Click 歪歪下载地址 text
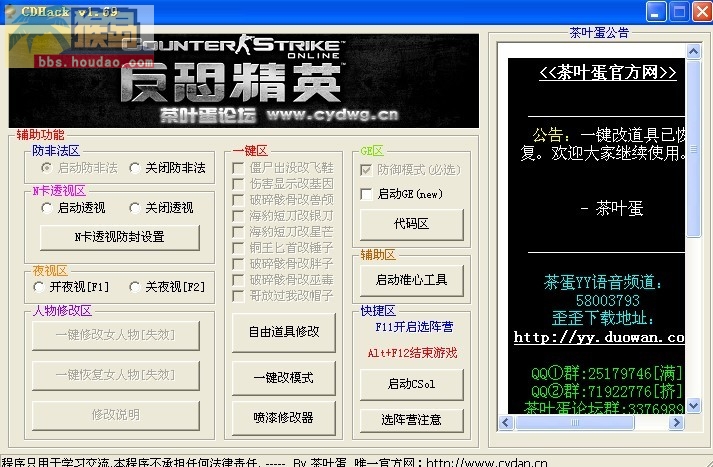 (603, 318)
